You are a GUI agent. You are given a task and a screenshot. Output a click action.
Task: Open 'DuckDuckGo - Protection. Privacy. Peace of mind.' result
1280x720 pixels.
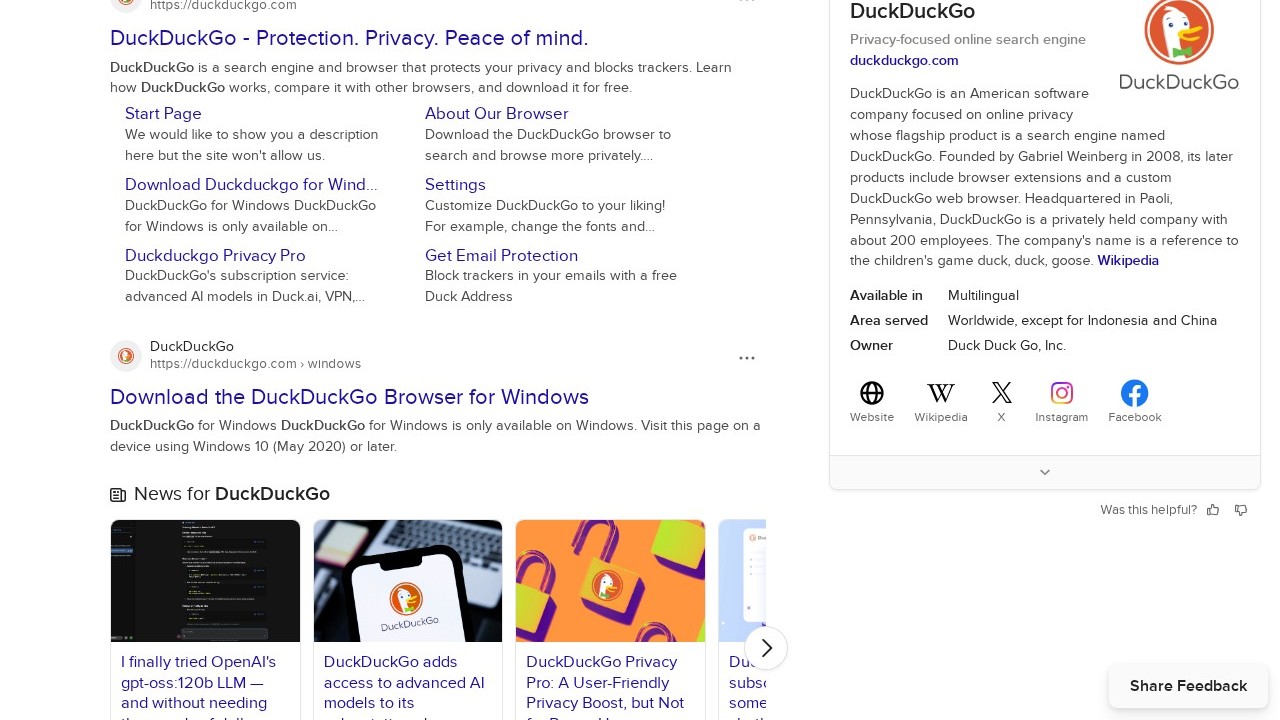tap(349, 38)
